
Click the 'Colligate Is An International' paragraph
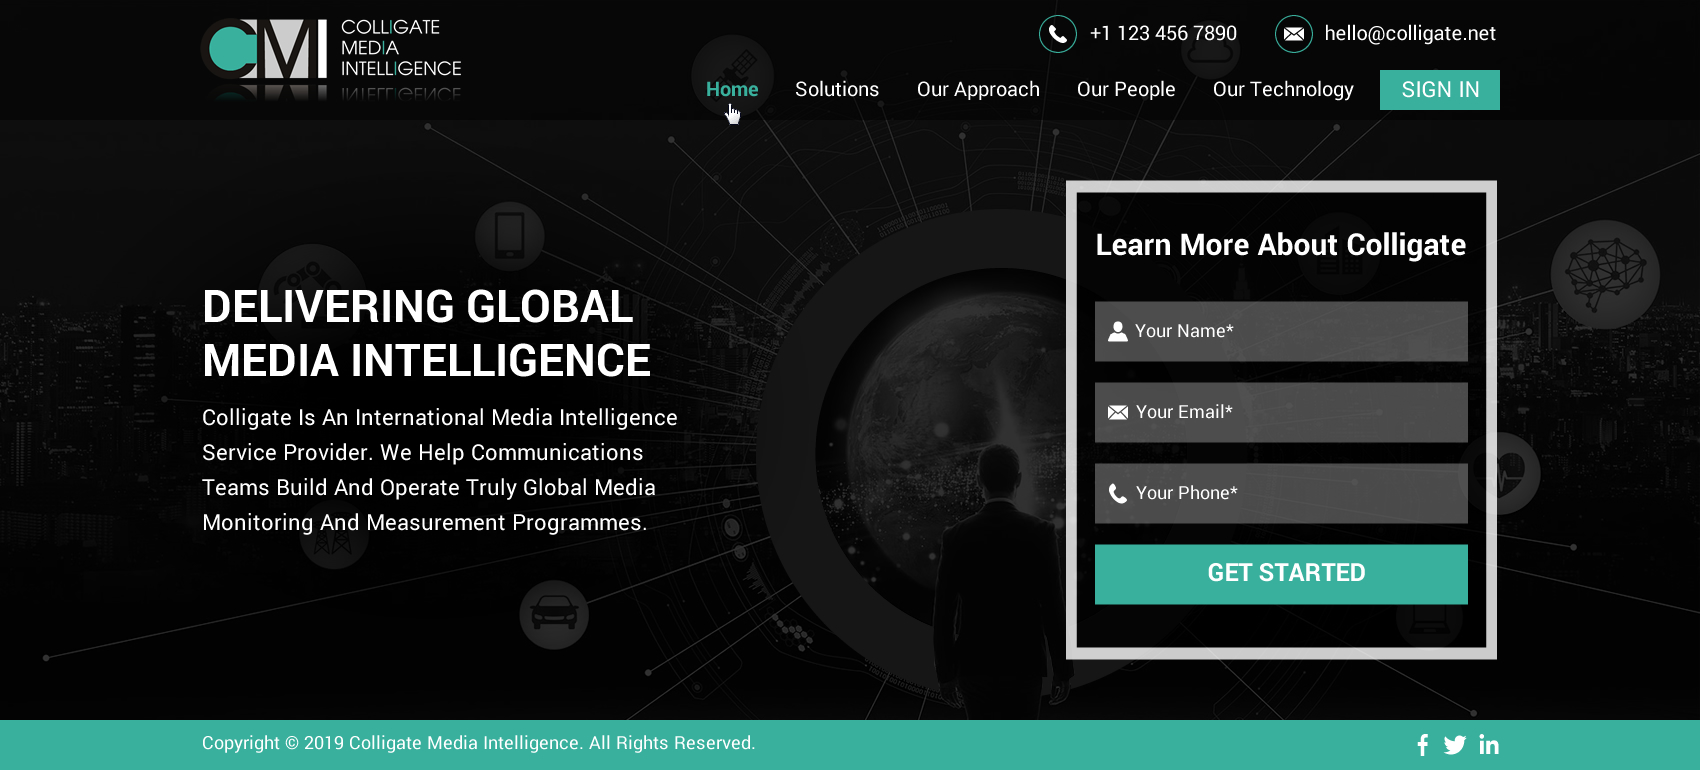pos(440,470)
